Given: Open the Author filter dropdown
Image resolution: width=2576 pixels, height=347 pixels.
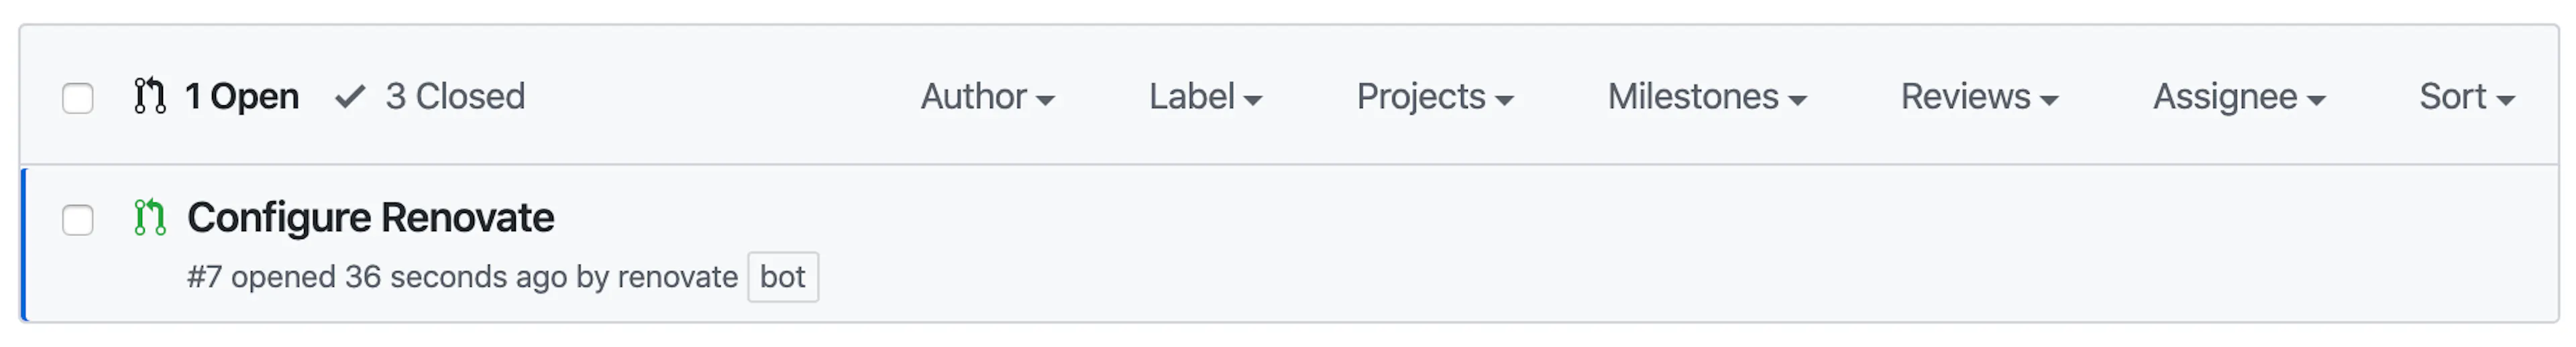Looking at the screenshot, I should (987, 97).
